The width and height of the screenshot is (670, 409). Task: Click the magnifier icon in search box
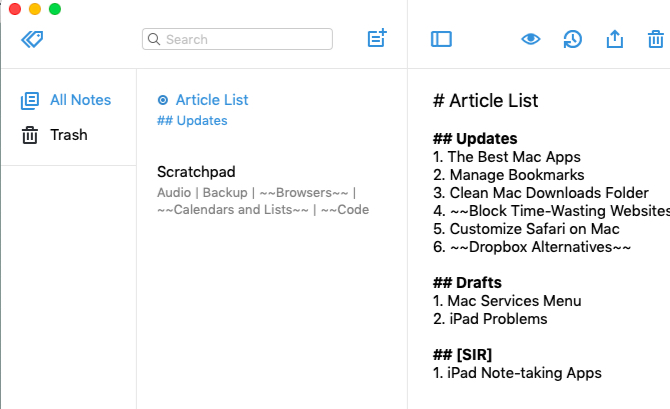coord(154,39)
